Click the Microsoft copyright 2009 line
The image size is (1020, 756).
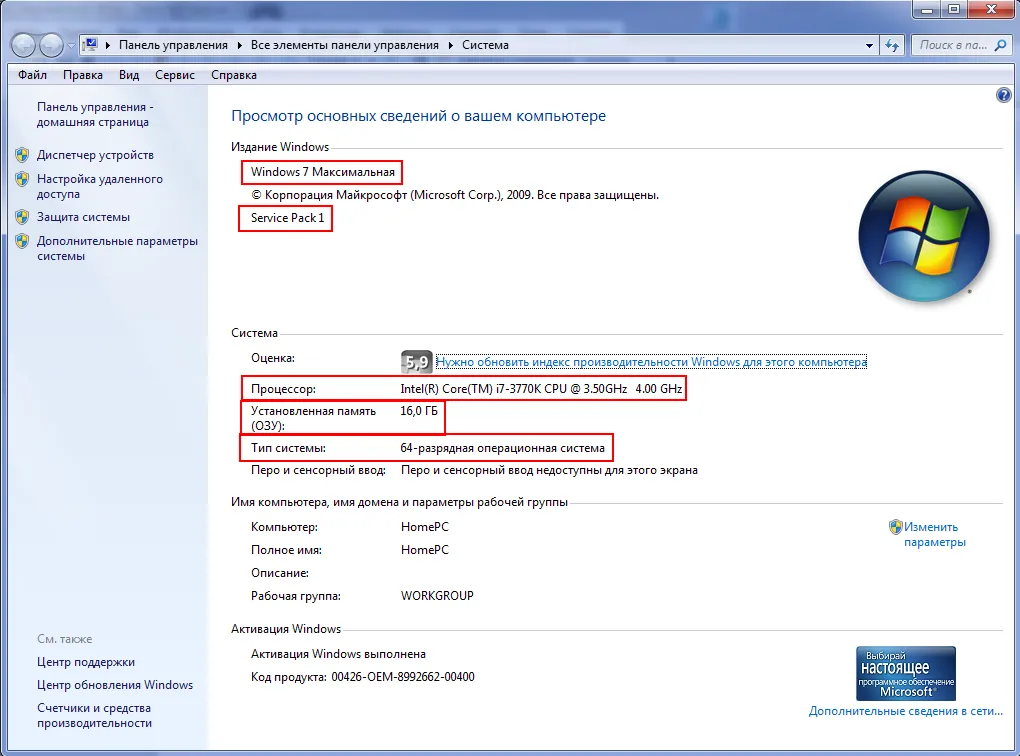click(455, 195)
